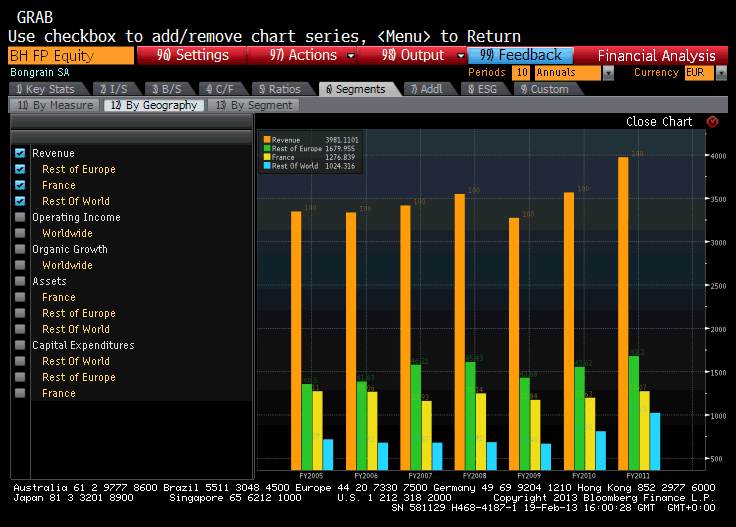Check the Assets checkbox

(x=20, y=281)
